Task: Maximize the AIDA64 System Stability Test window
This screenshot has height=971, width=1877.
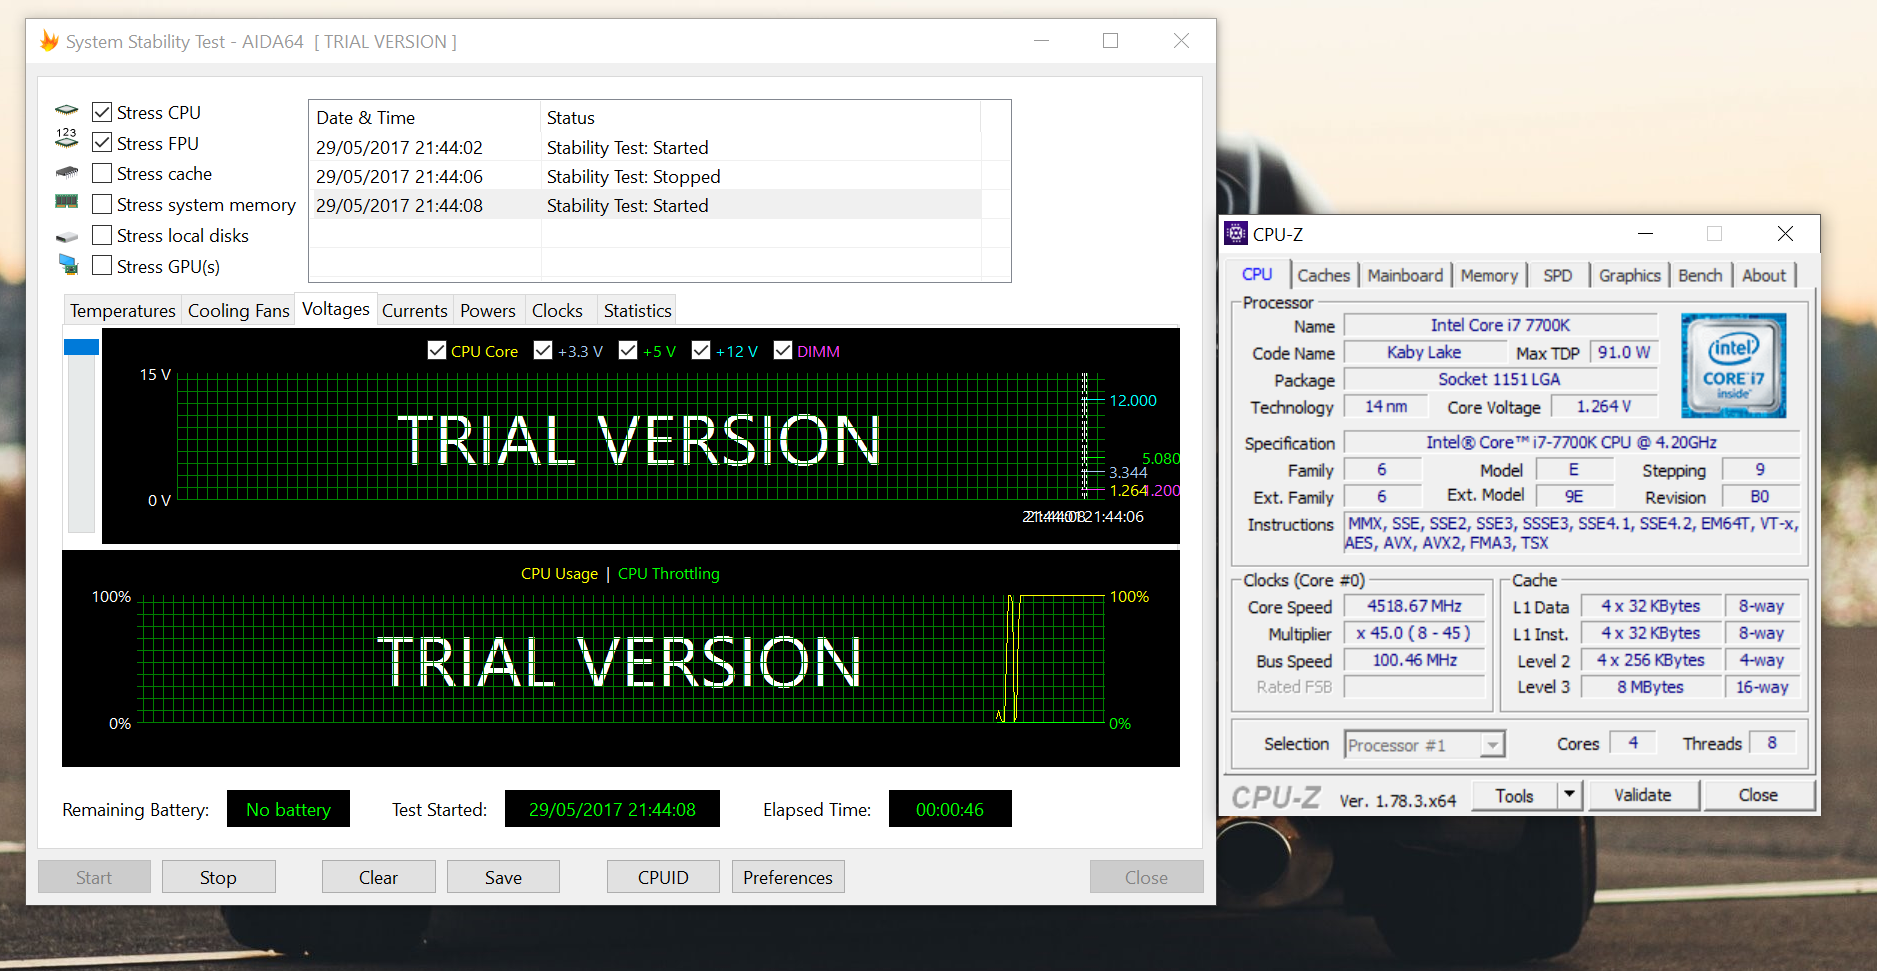Action: [x=1110, y=41]
